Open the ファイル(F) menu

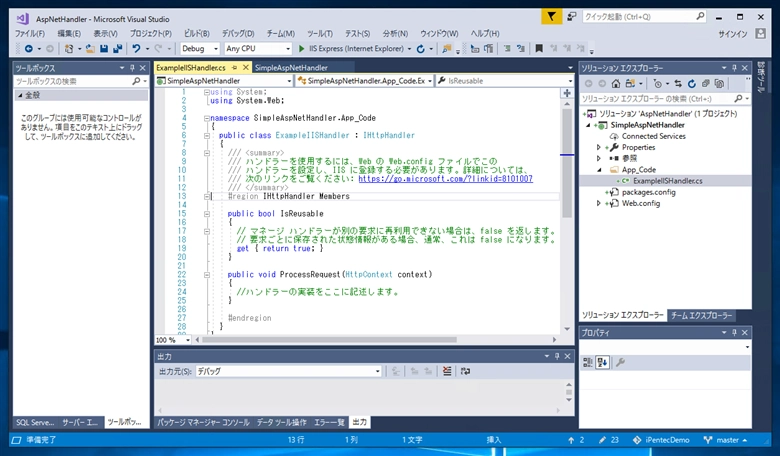(29, 33)
